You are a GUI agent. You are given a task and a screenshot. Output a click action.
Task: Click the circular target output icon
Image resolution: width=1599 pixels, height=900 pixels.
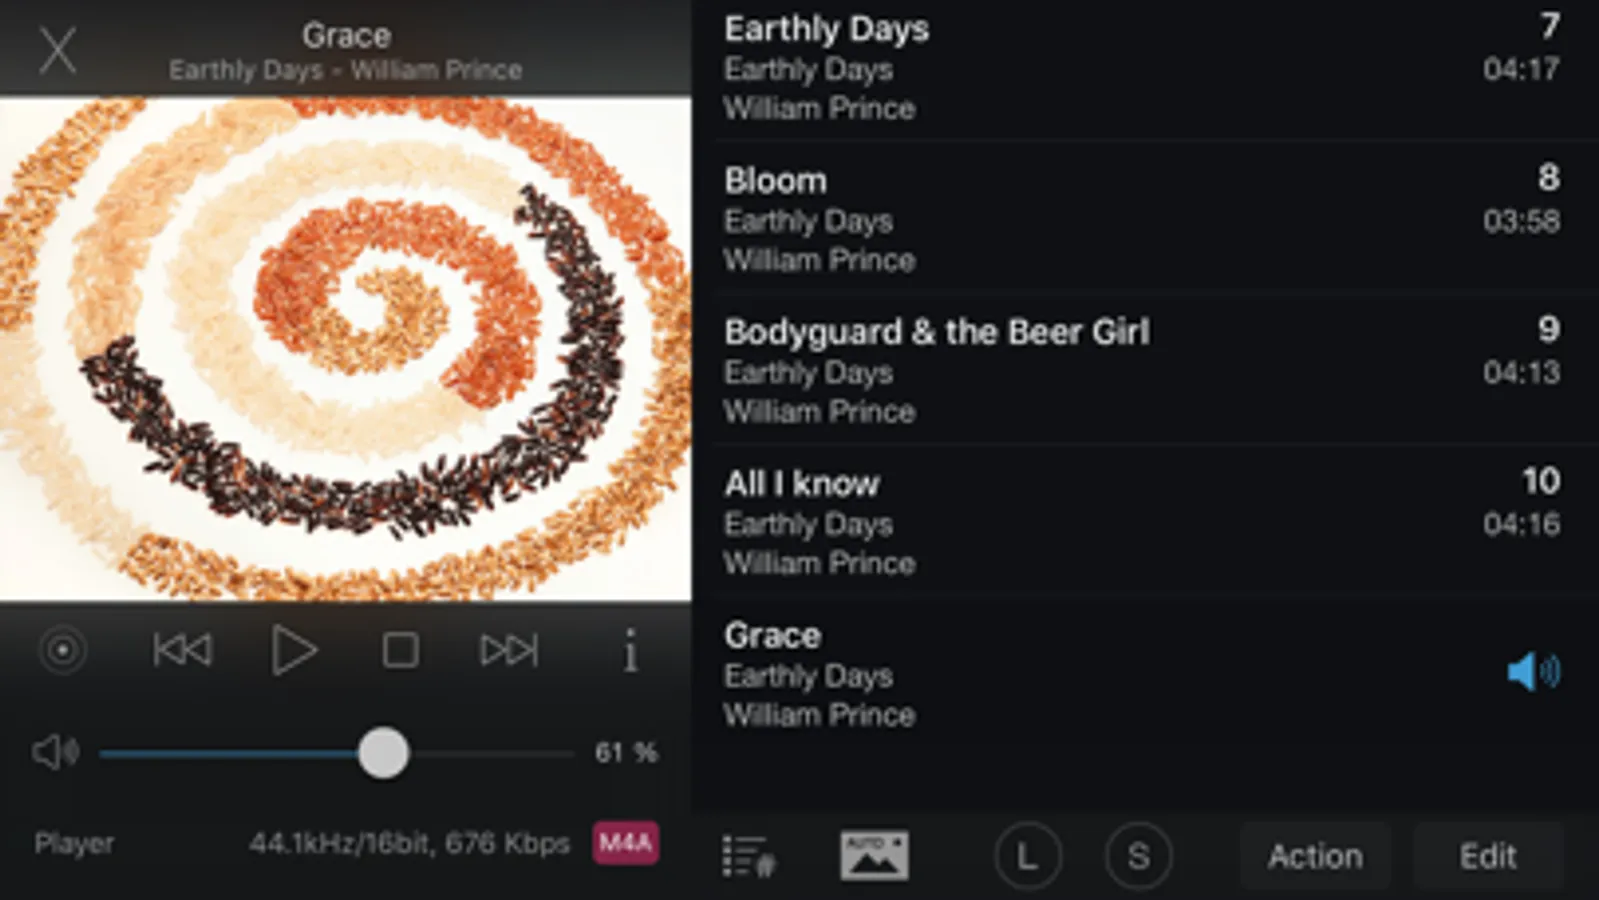pyautogui.click(x=62, y=651)
